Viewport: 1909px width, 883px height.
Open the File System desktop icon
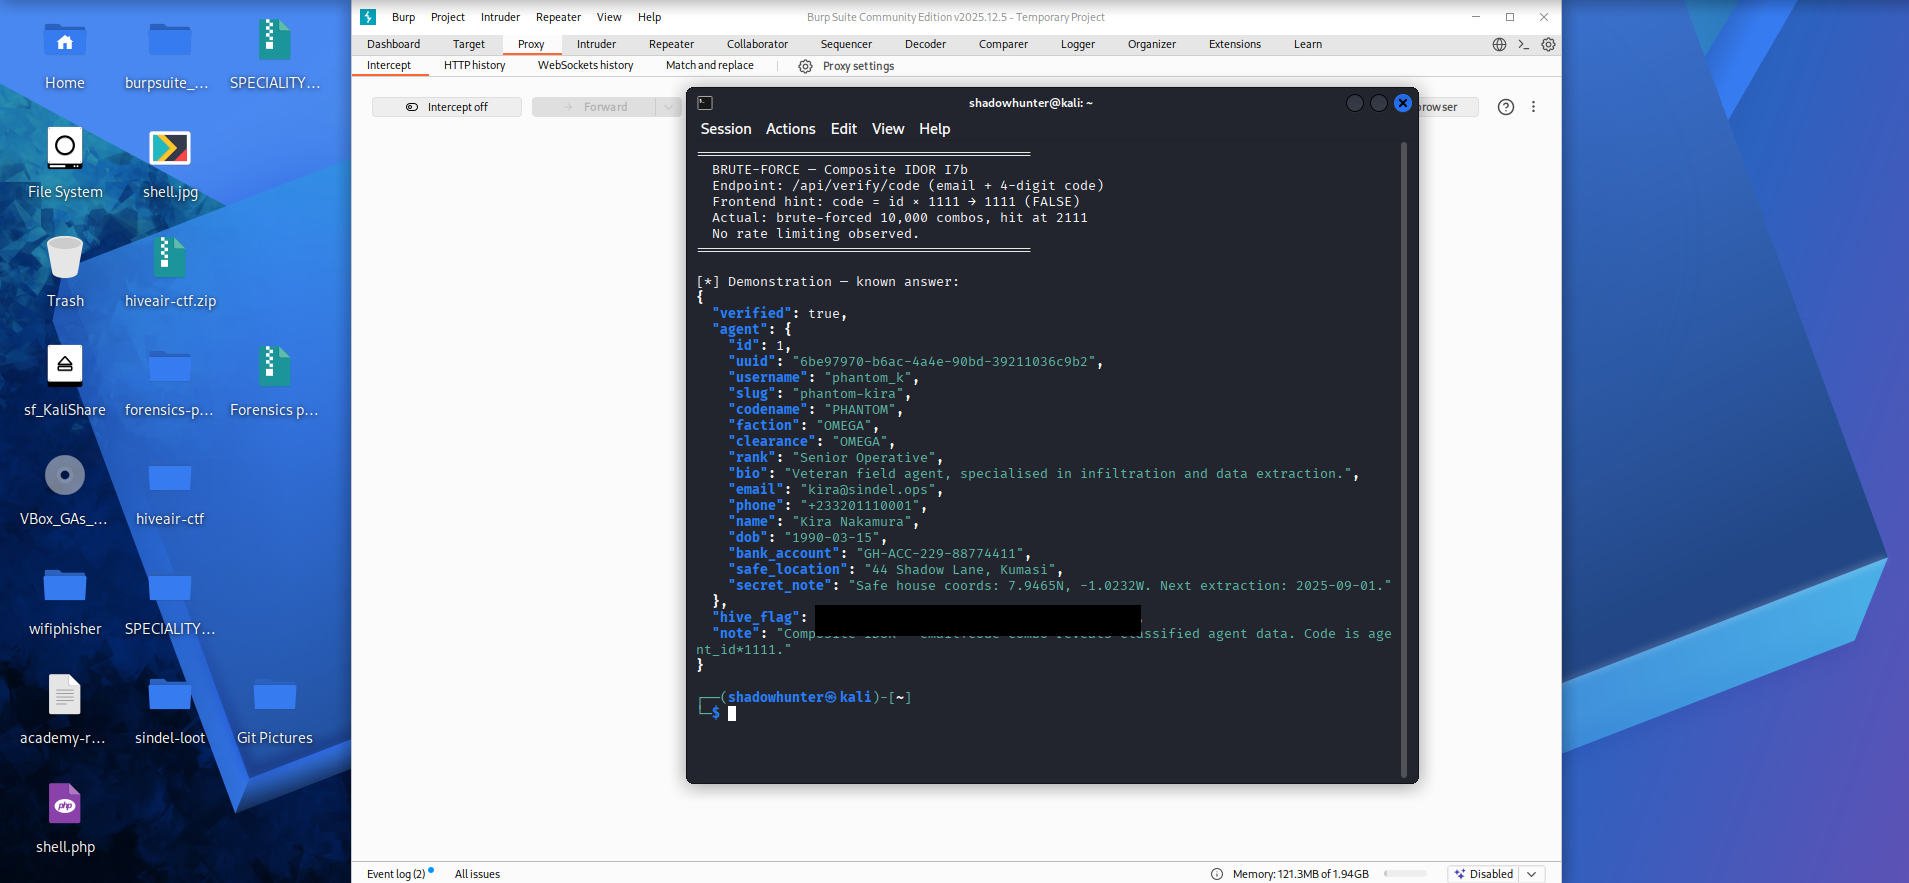point(65,148)
